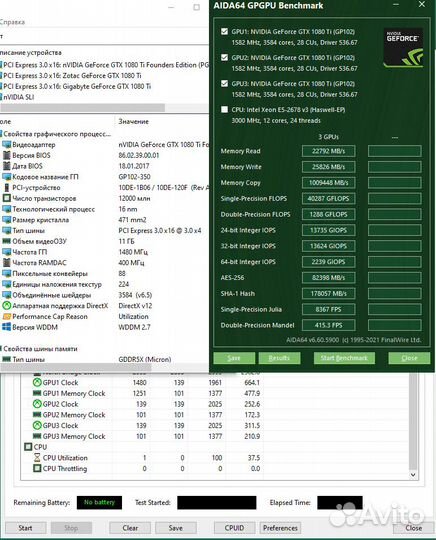Click the SHA-1 Hash value 178057 MB/s
The width and height of the screenshot is (436, 540).
[329, 294]
